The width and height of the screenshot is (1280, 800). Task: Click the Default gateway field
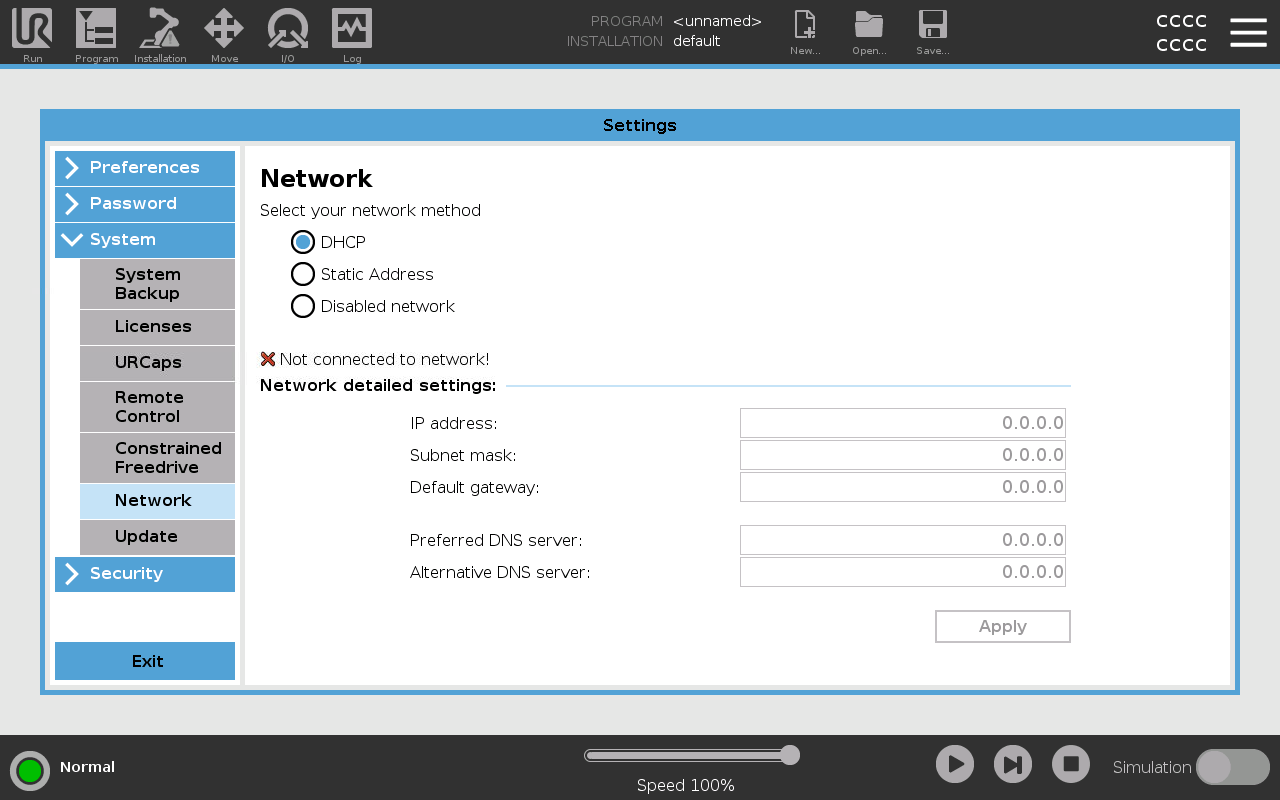[903, 487]
